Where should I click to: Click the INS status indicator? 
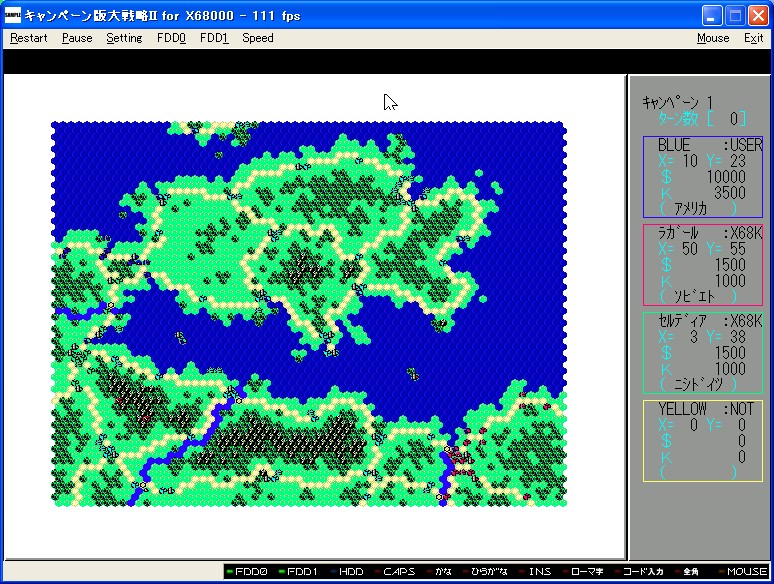pos(536,571)
